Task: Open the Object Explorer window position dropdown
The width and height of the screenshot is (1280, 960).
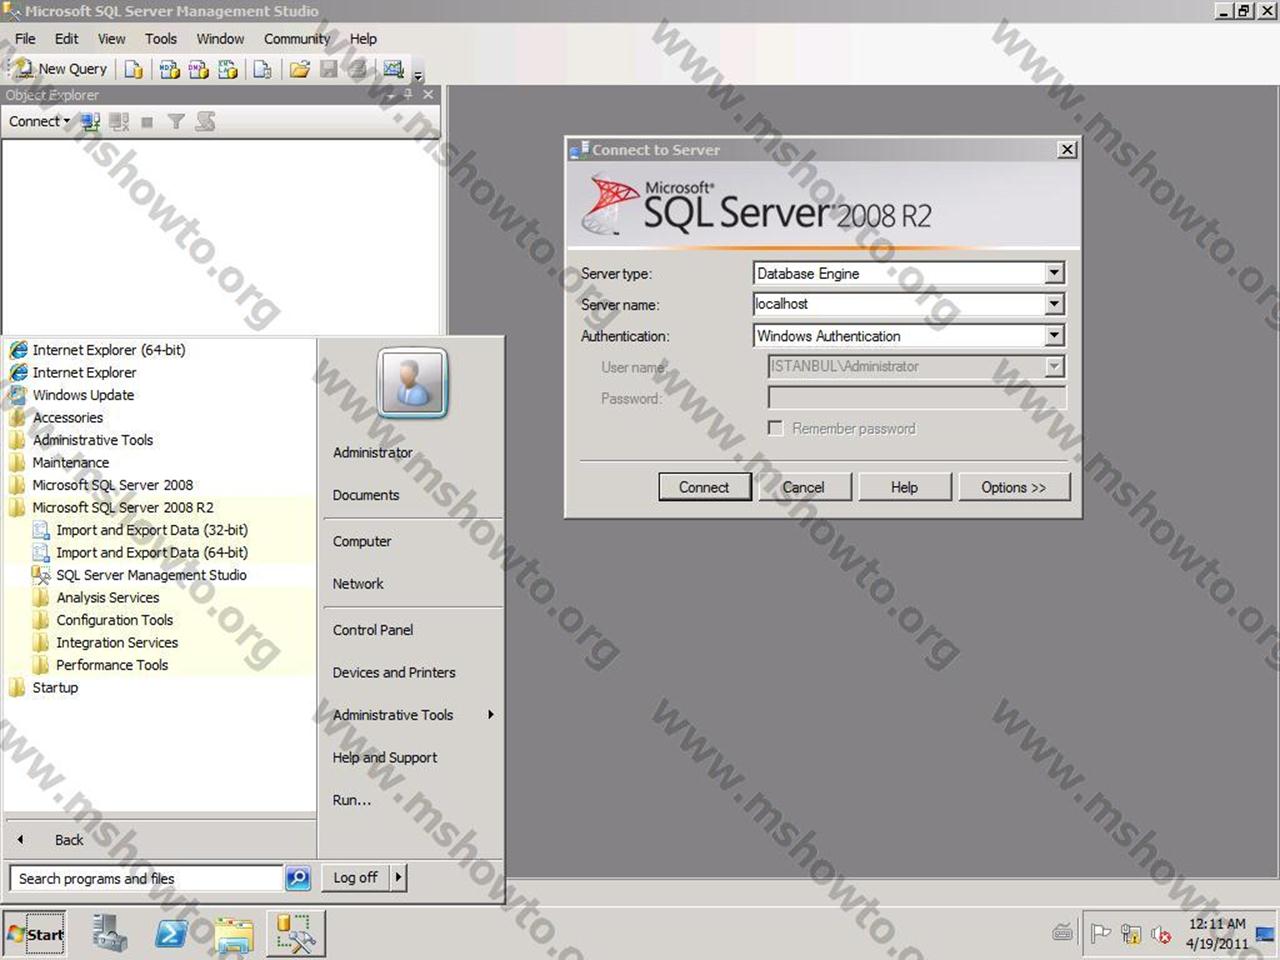Action: 390,94
